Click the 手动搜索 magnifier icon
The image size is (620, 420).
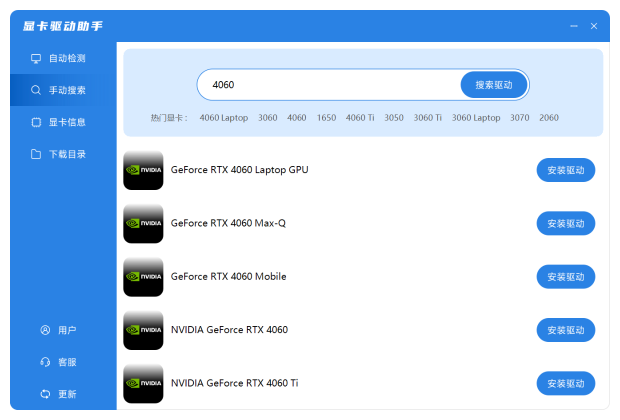(x=36, y=90)
